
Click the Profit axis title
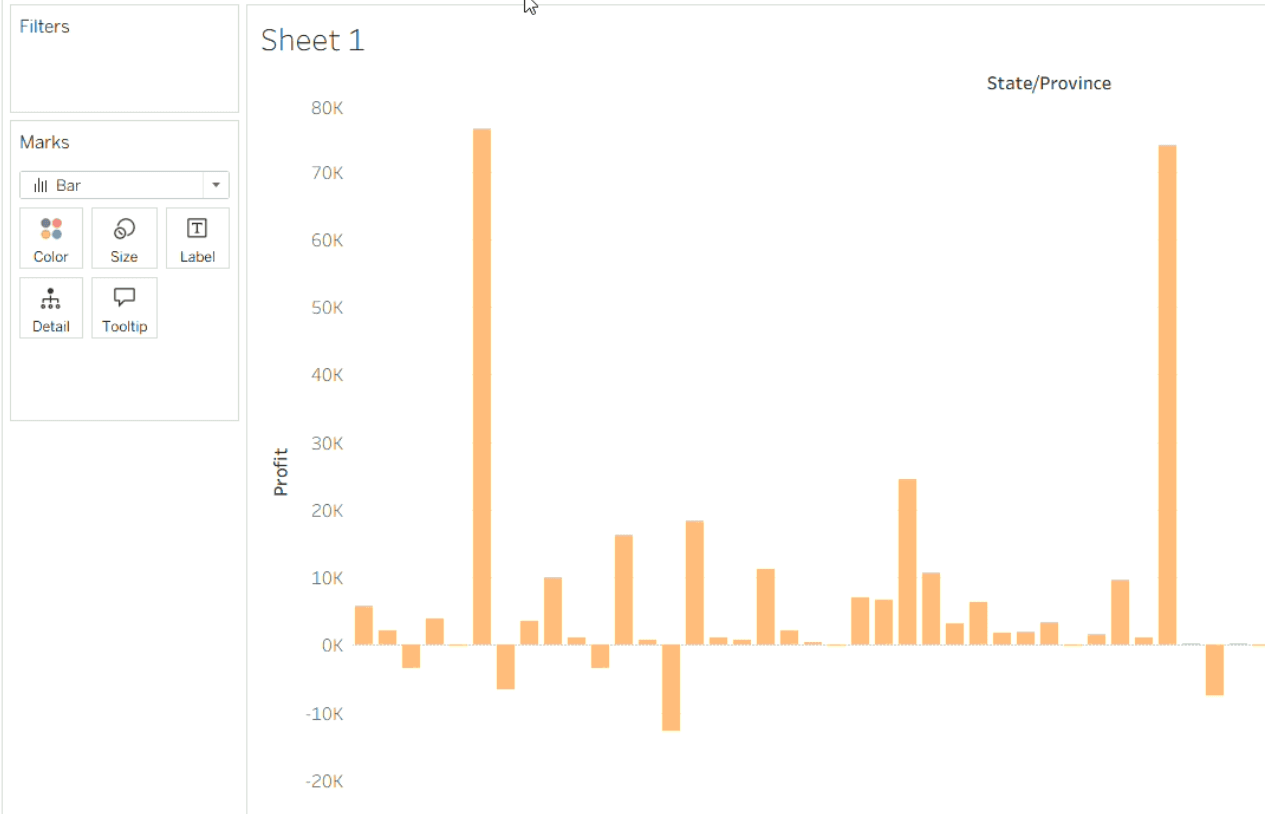pyautogui.click(x=281, y=471)
